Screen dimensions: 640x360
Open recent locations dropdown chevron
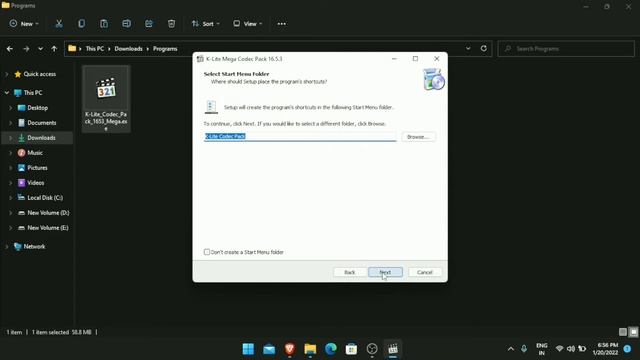(x=40, y=49)
